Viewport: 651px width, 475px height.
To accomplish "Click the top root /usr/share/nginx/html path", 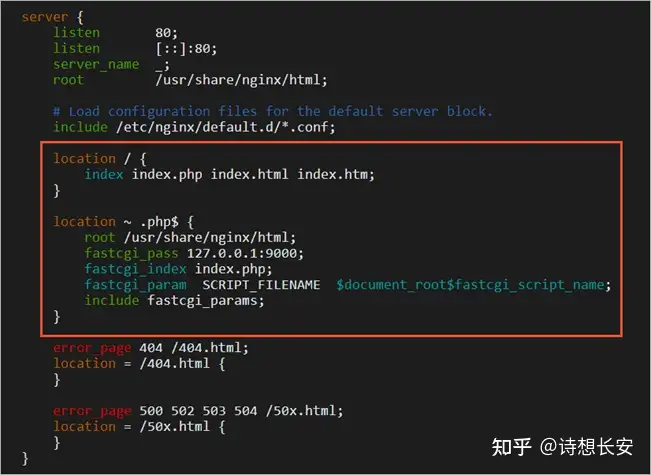I will [240, 80].
